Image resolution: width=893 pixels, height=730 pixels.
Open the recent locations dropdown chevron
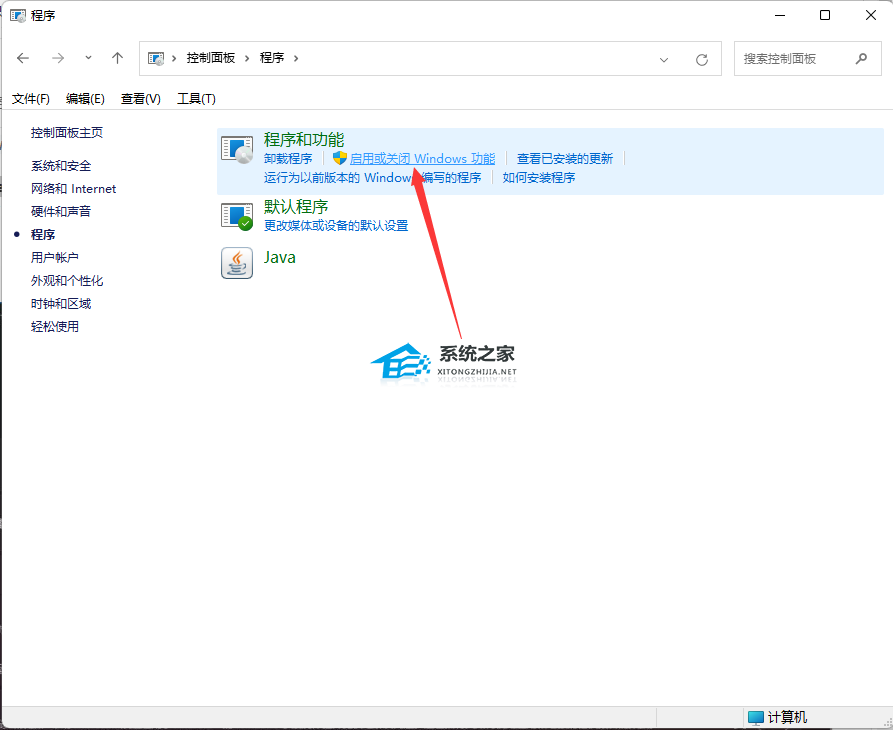coord(88,58)
